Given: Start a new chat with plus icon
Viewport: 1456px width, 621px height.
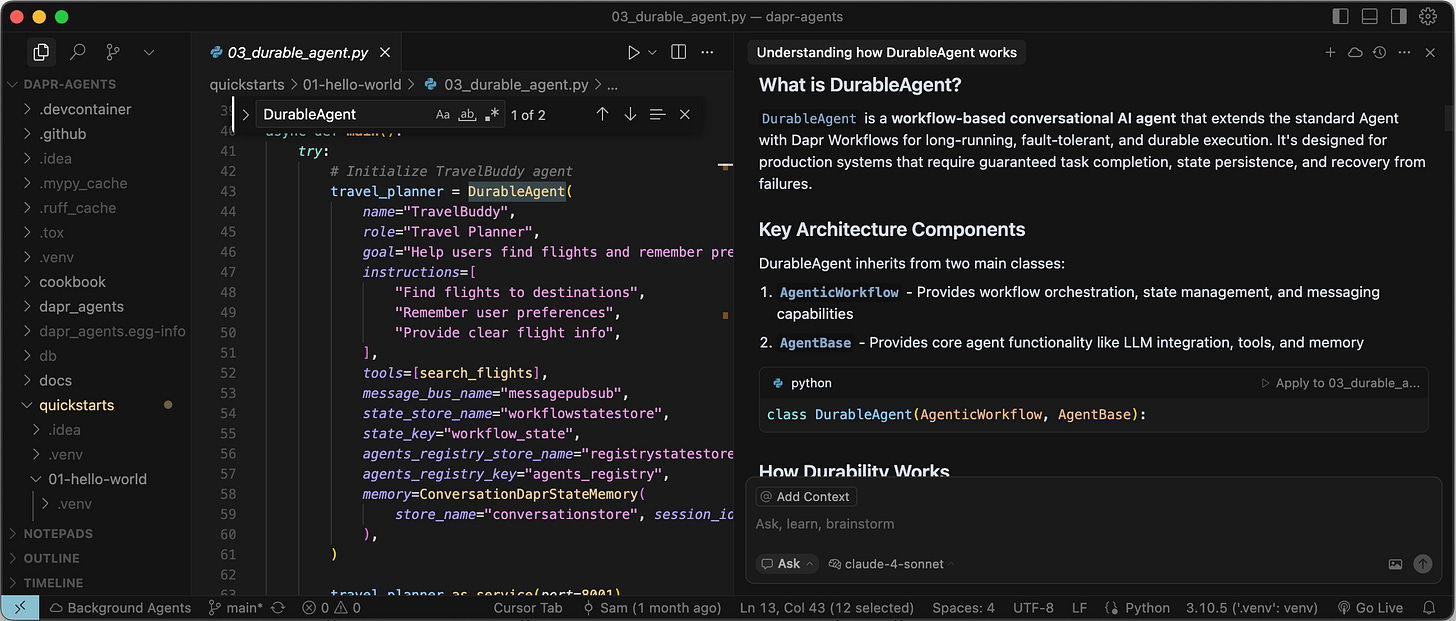Looking at the screenshot, I should point(1330,52).
